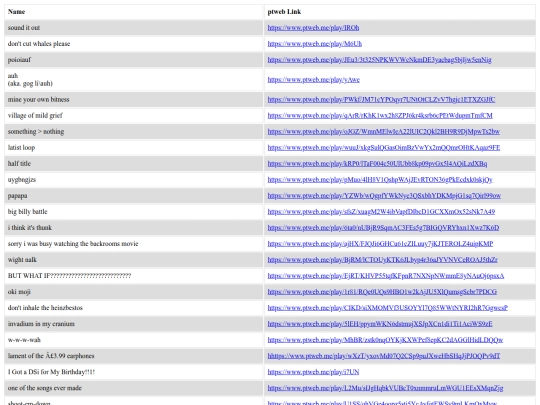The image size is (540, 405).
Task: Select the 'one of the songs ever made' name cell
Action: pyautogui.click(x=134, y=388)
